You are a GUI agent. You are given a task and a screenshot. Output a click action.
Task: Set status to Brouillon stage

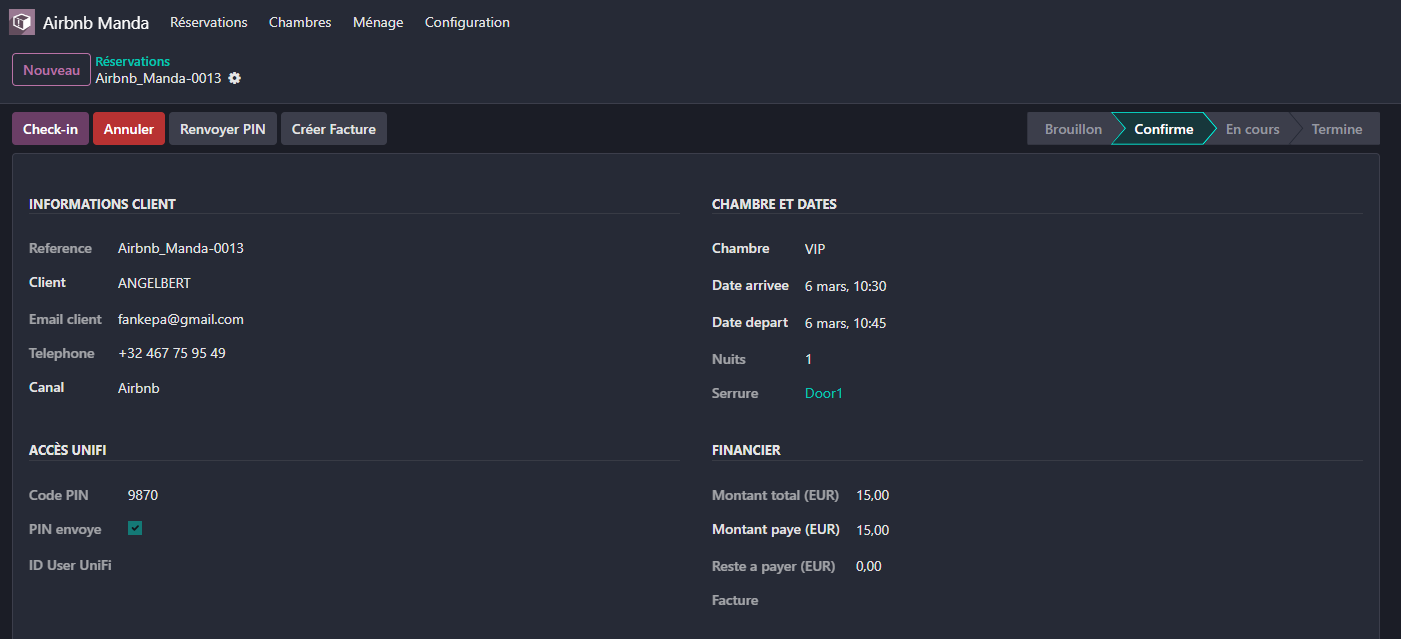point(1072,129)
